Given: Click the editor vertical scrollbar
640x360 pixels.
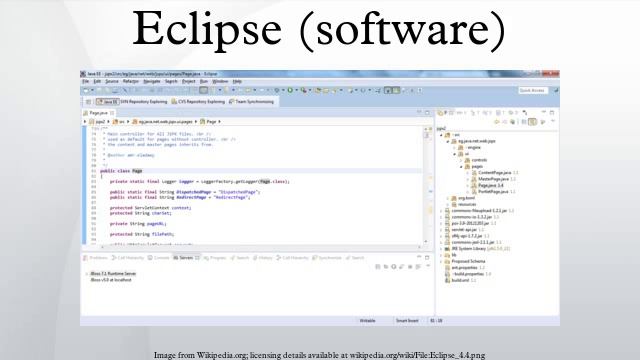Looking at the screenshot, I should point(426,186).
